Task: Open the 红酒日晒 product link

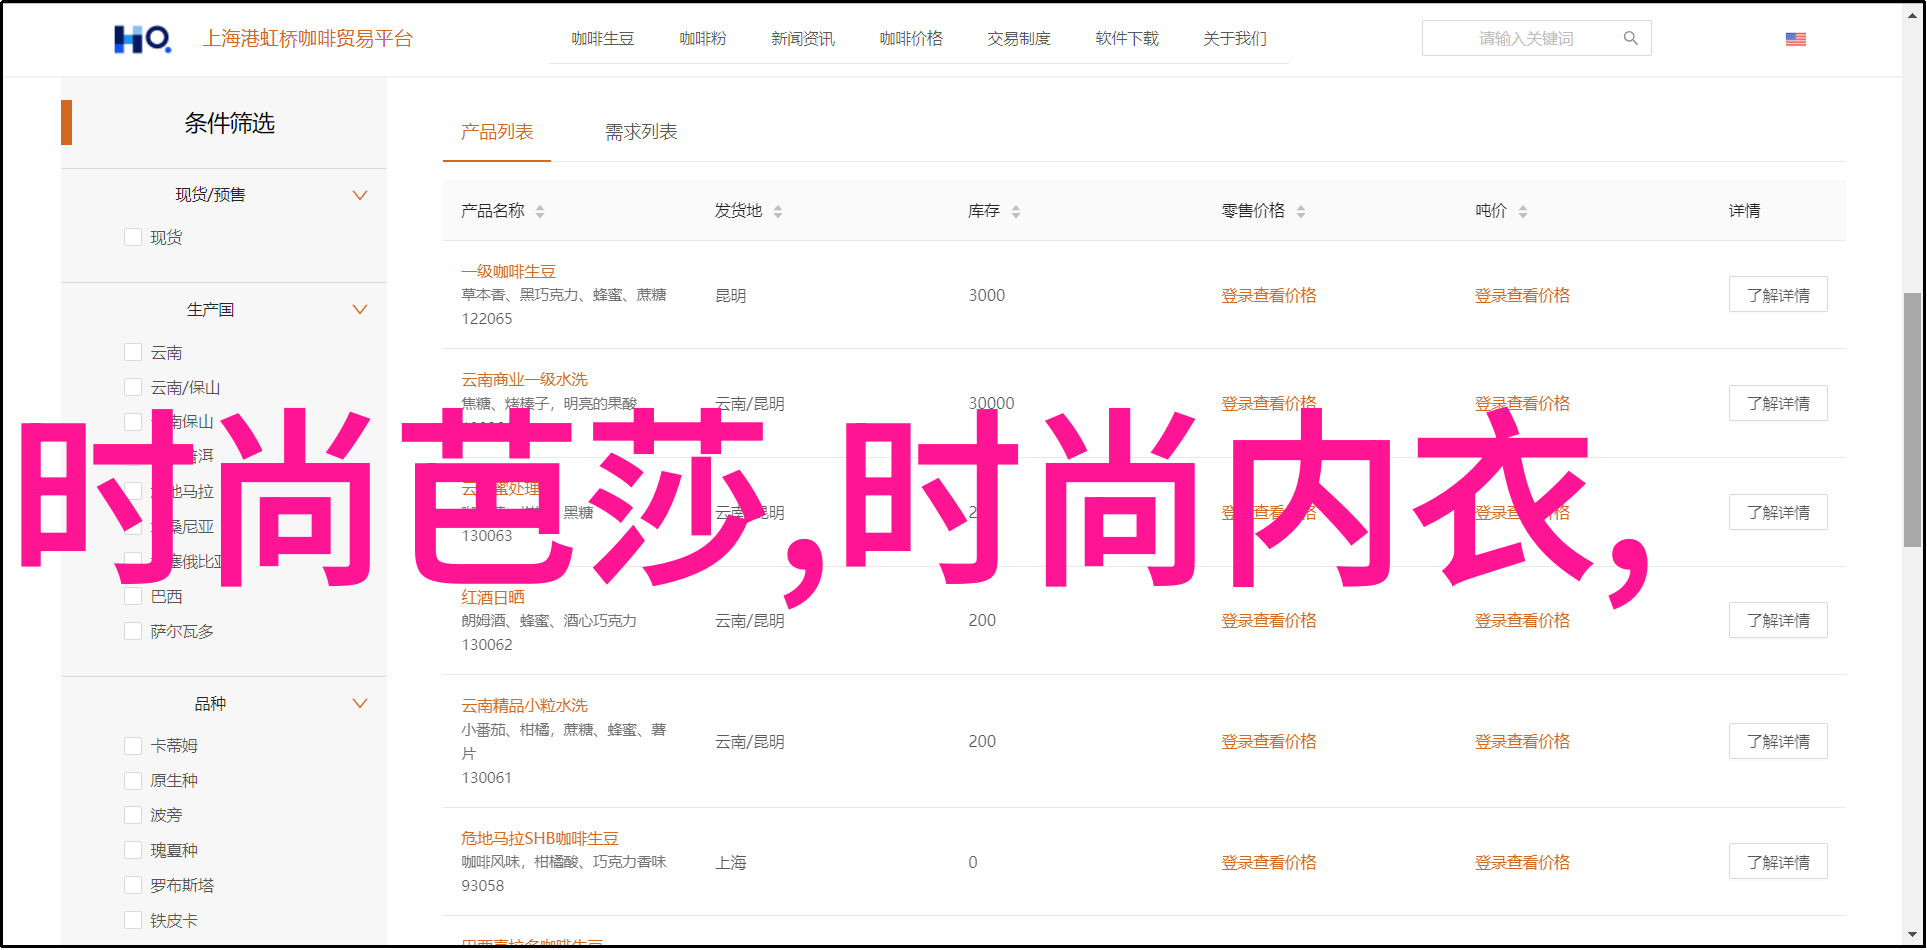Action: (492, 597)
